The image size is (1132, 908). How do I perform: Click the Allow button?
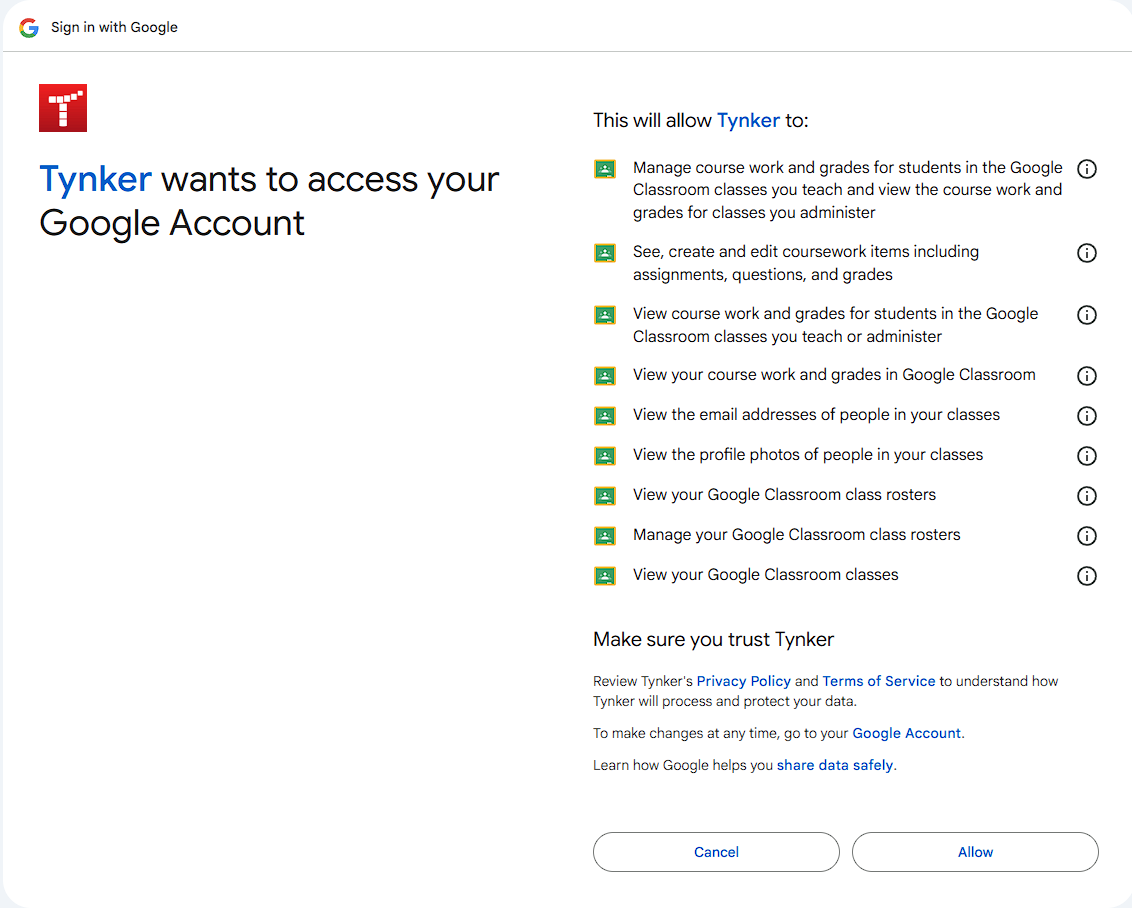[x=975, y=852]
